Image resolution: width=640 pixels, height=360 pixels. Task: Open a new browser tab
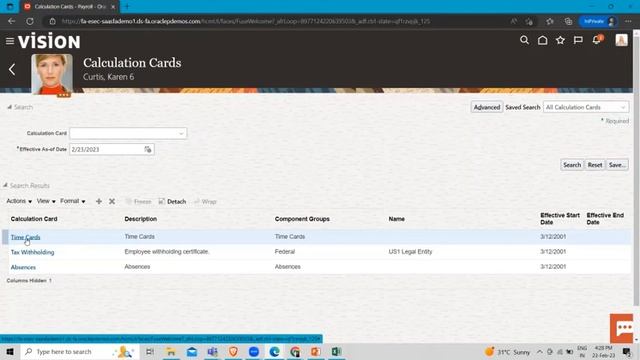[x=127, y=7]
